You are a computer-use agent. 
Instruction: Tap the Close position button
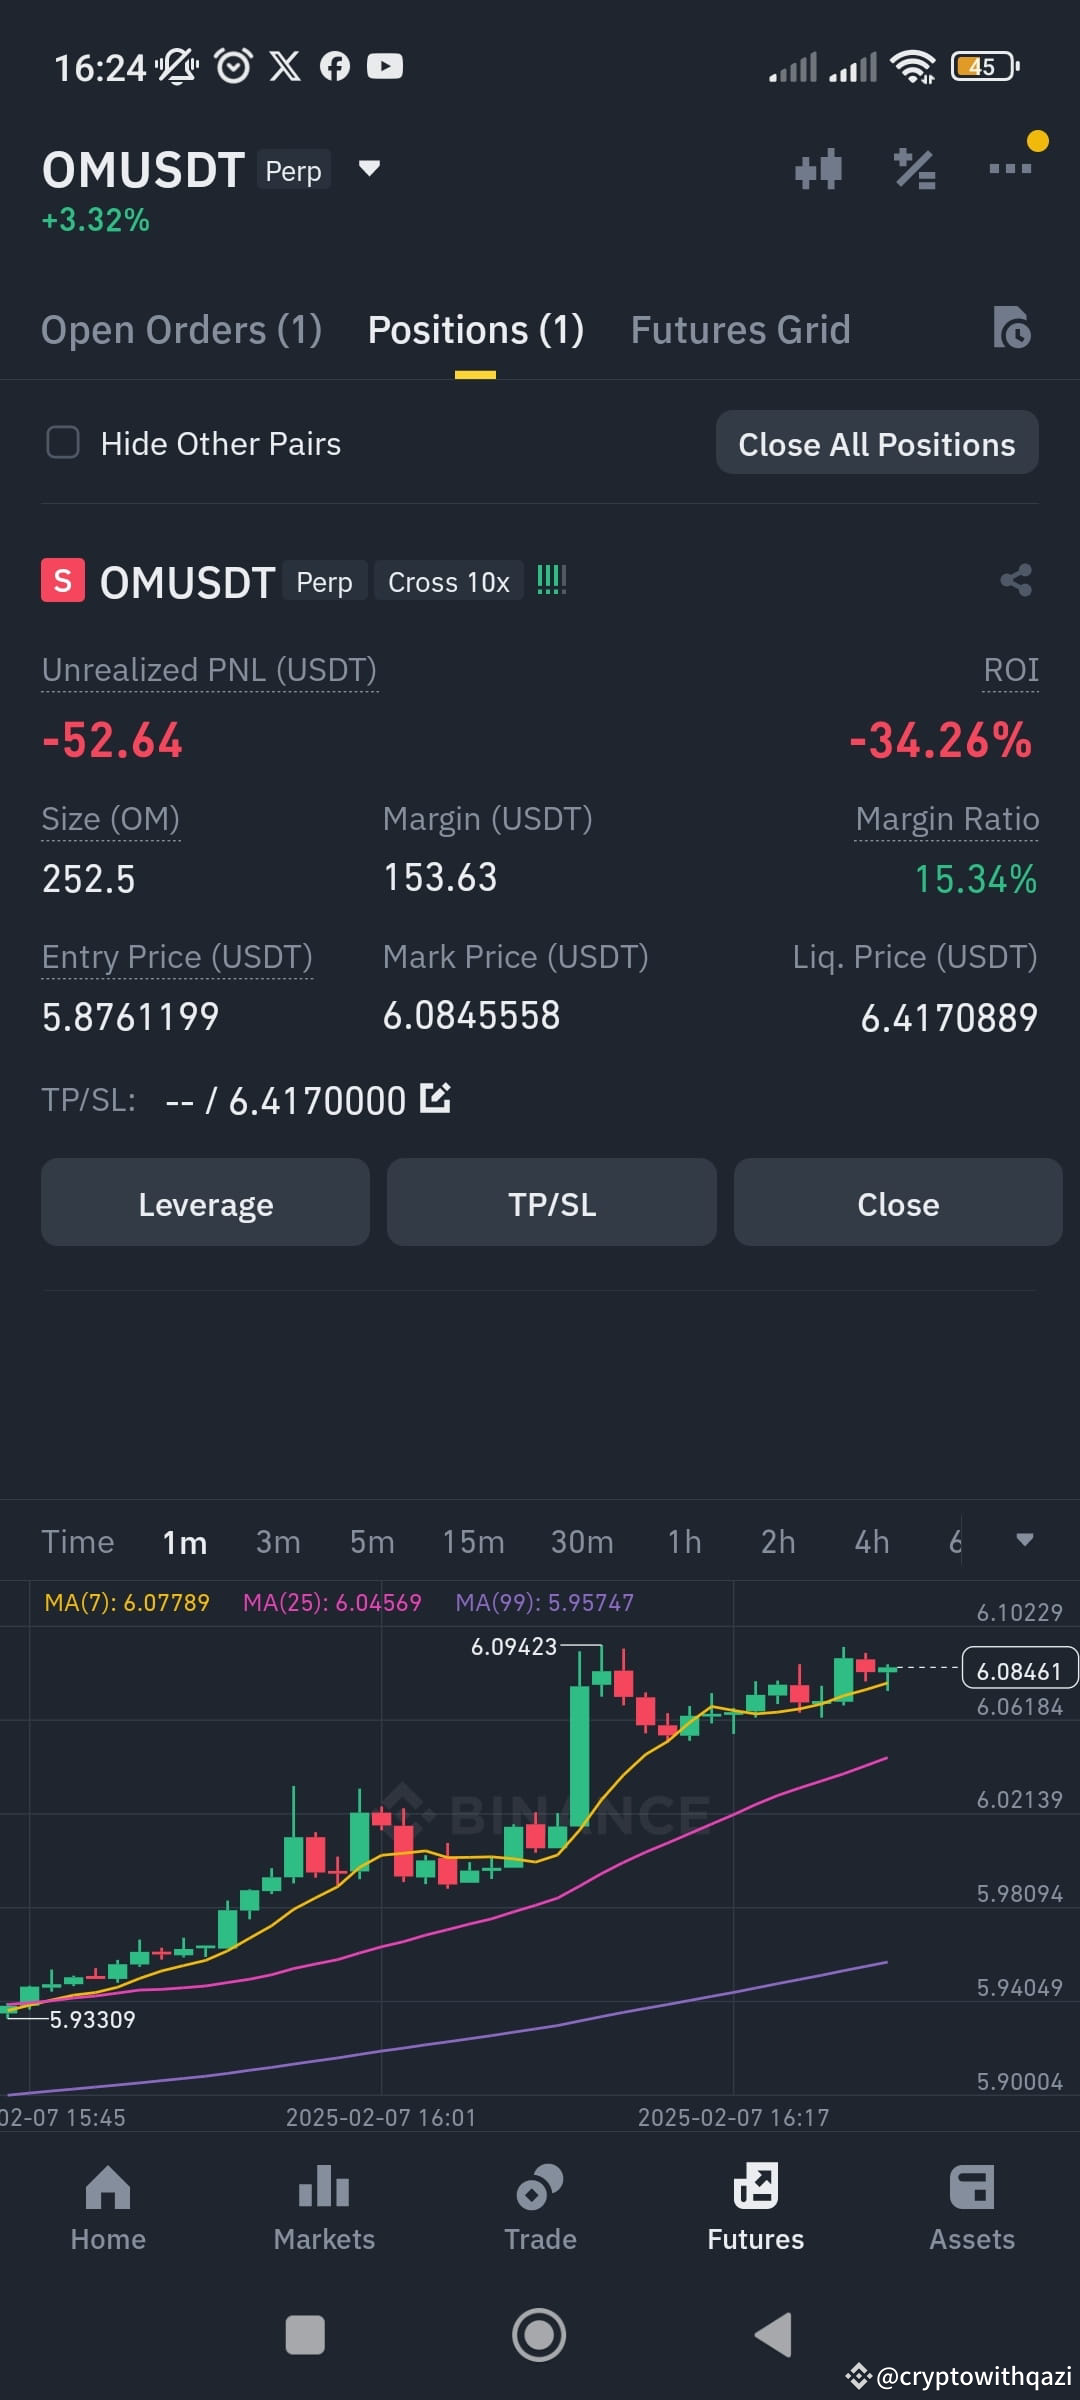[898, 1202]
